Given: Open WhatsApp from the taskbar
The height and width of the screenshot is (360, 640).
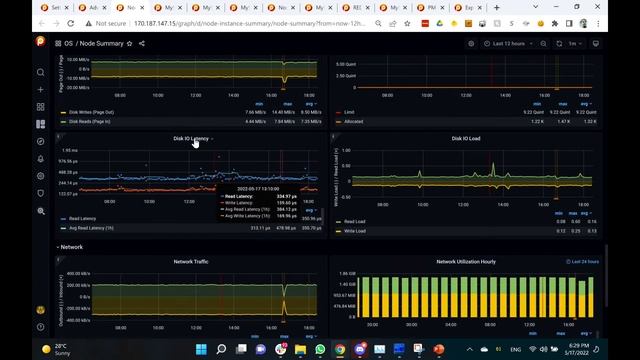Looking at the screenshot, I should pos(320,349).
